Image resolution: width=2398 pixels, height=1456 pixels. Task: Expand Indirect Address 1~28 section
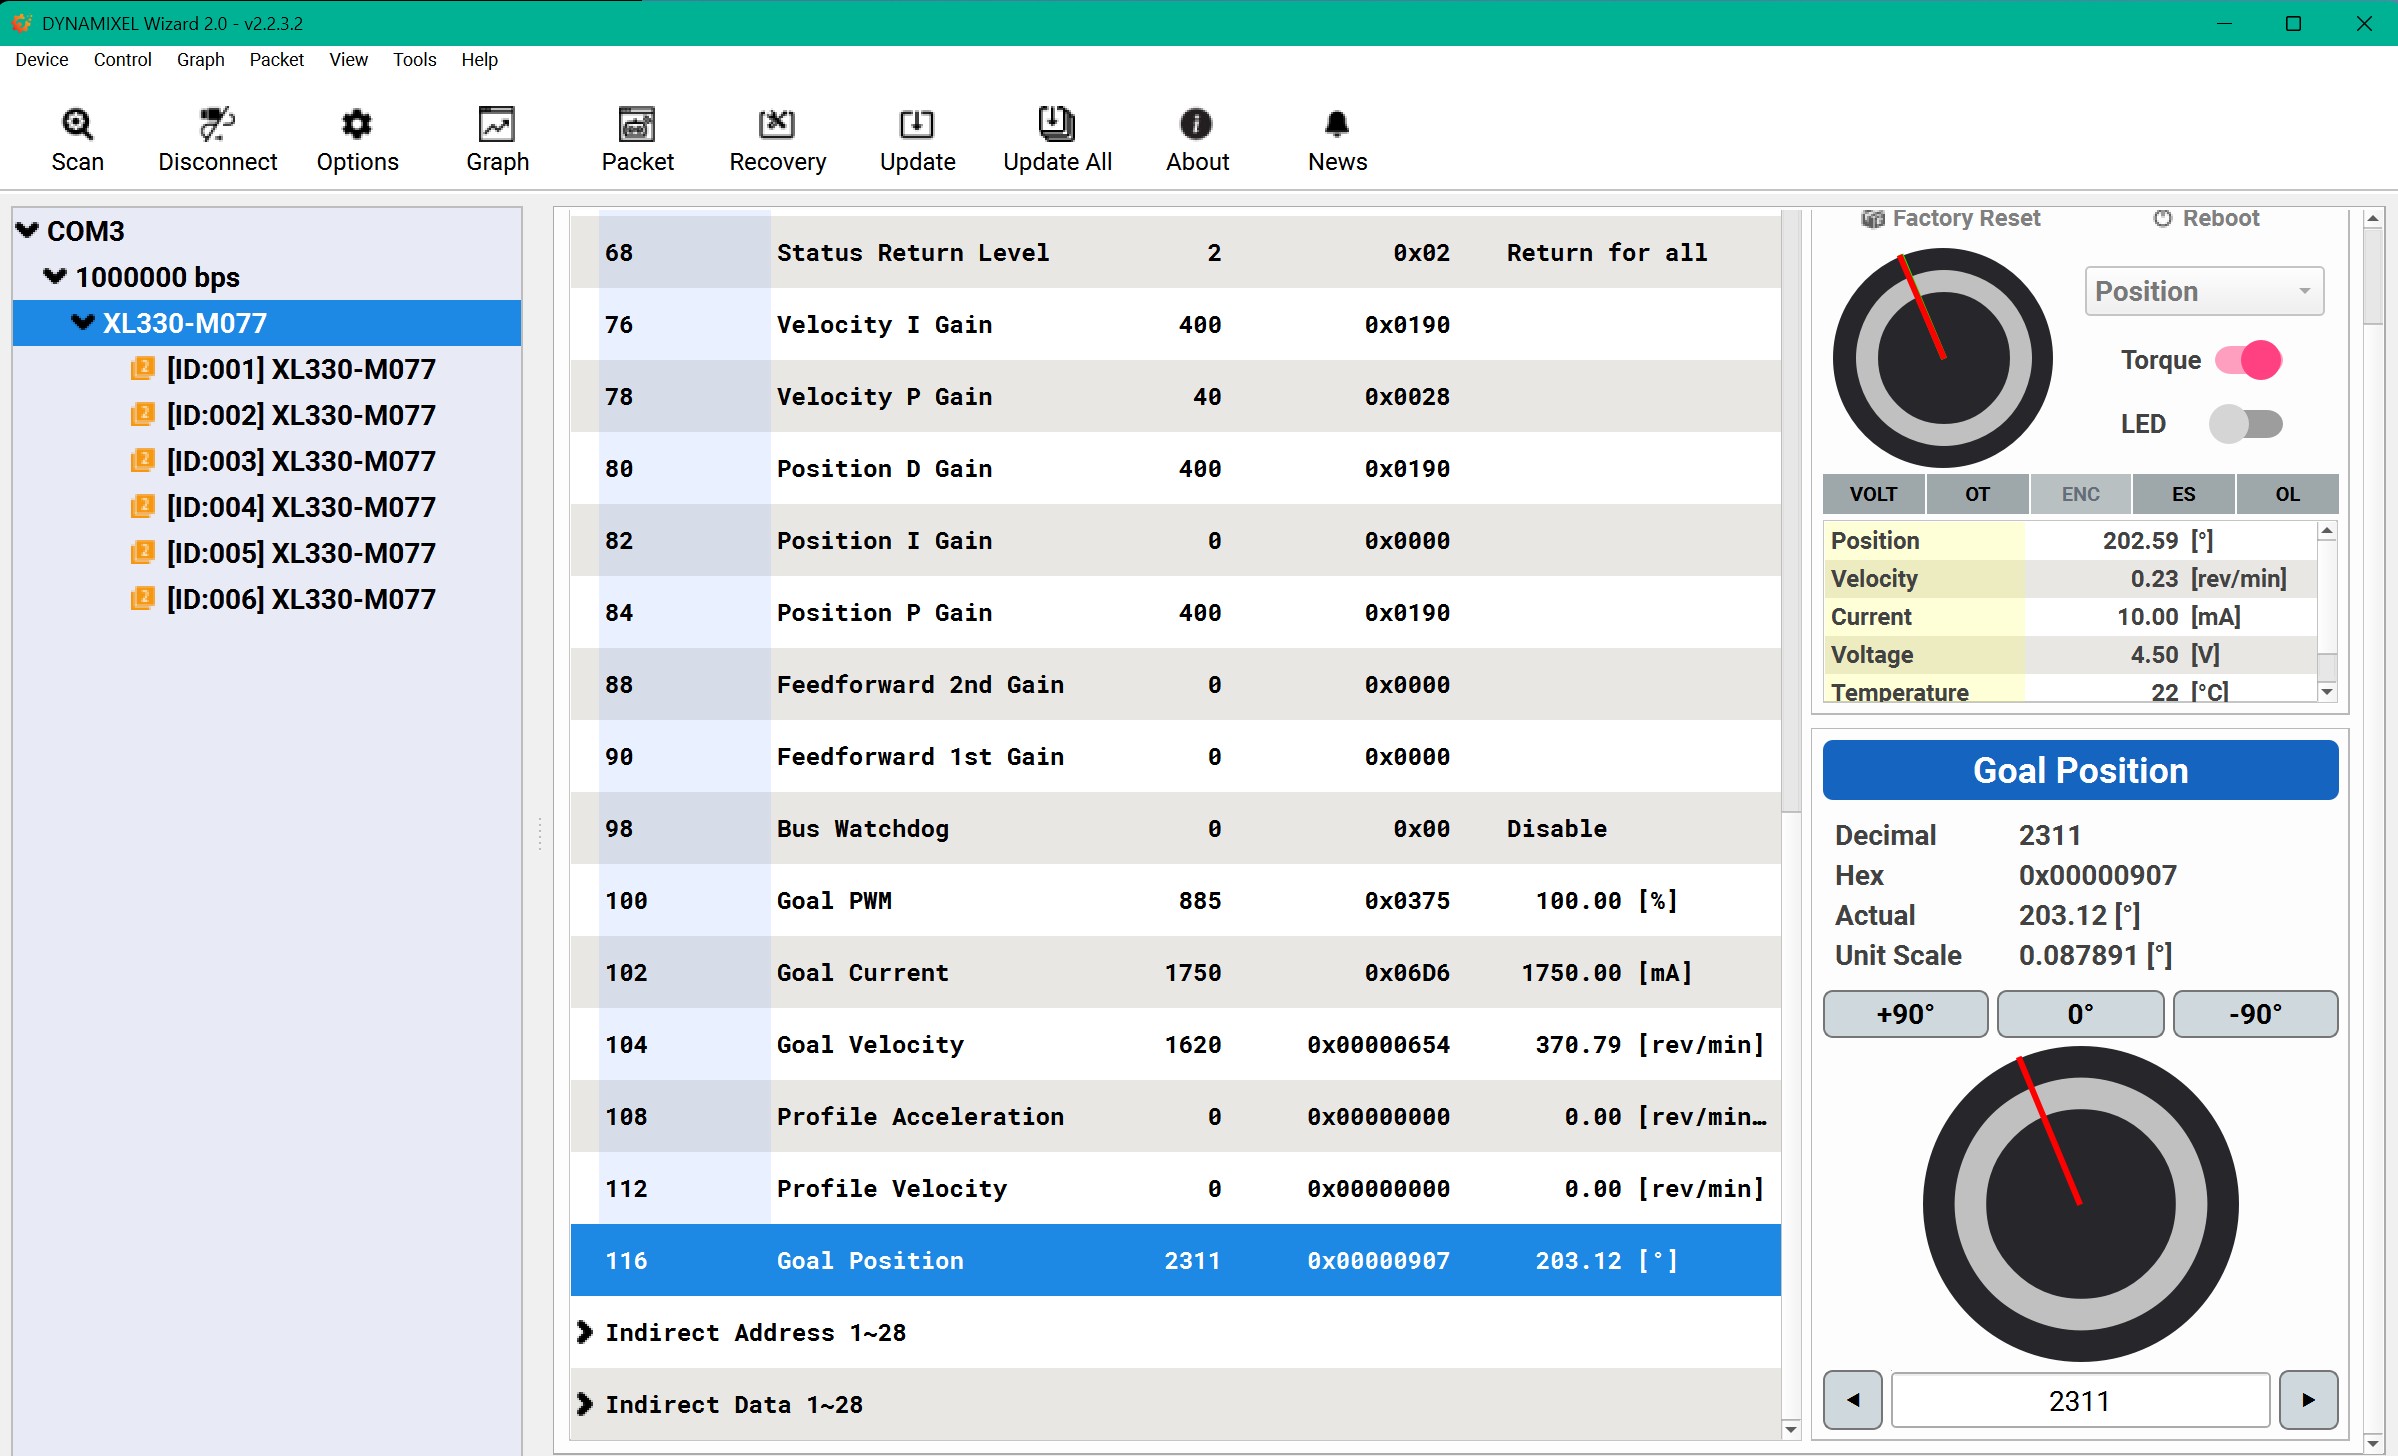pos(585,1332)
